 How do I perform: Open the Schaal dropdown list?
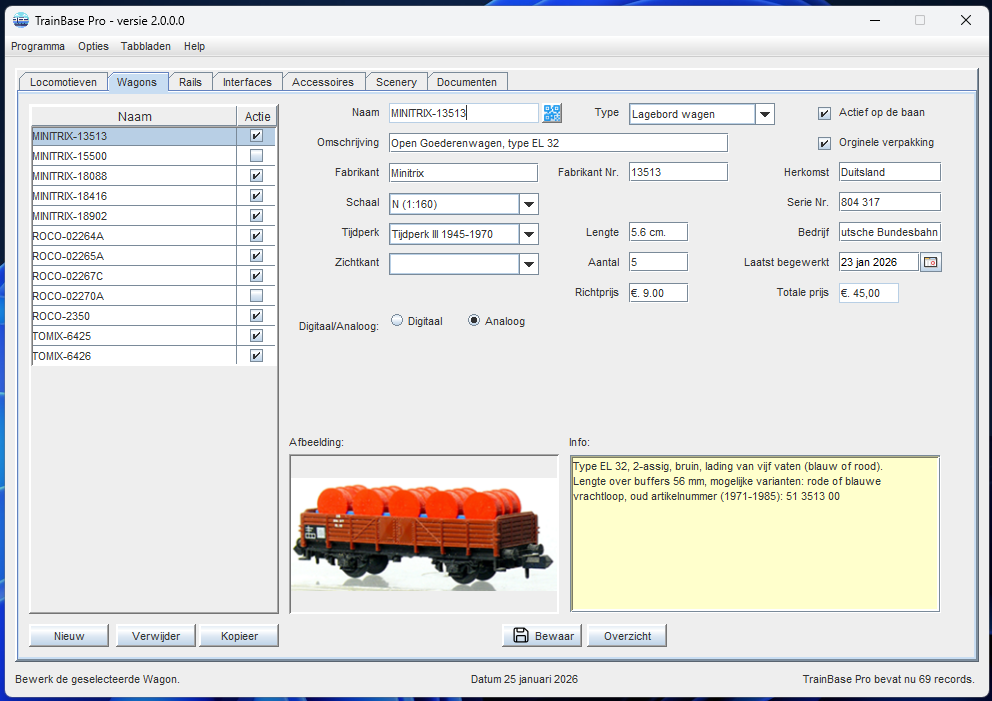pos(528,204)
